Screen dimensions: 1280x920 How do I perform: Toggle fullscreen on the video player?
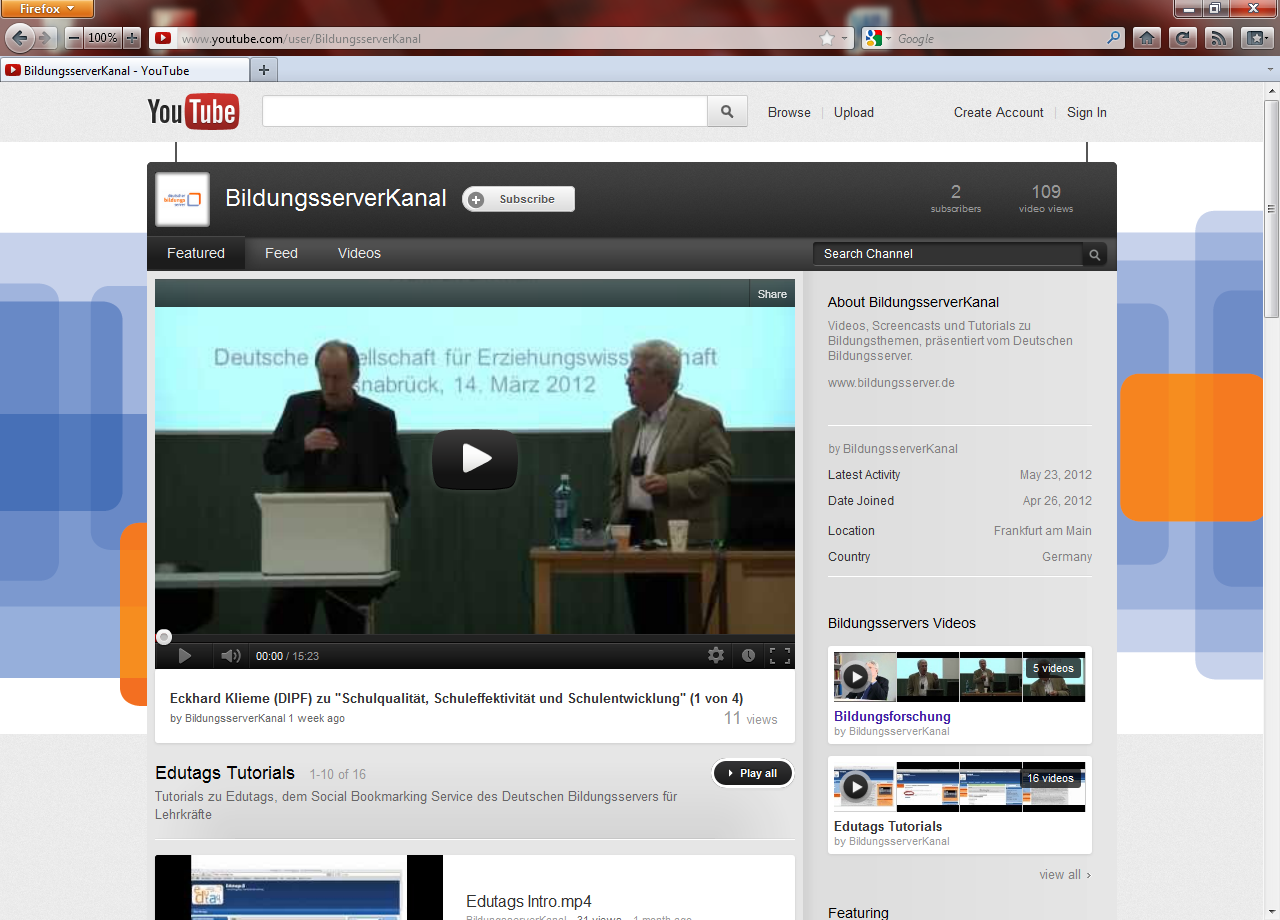coord(780,656)
